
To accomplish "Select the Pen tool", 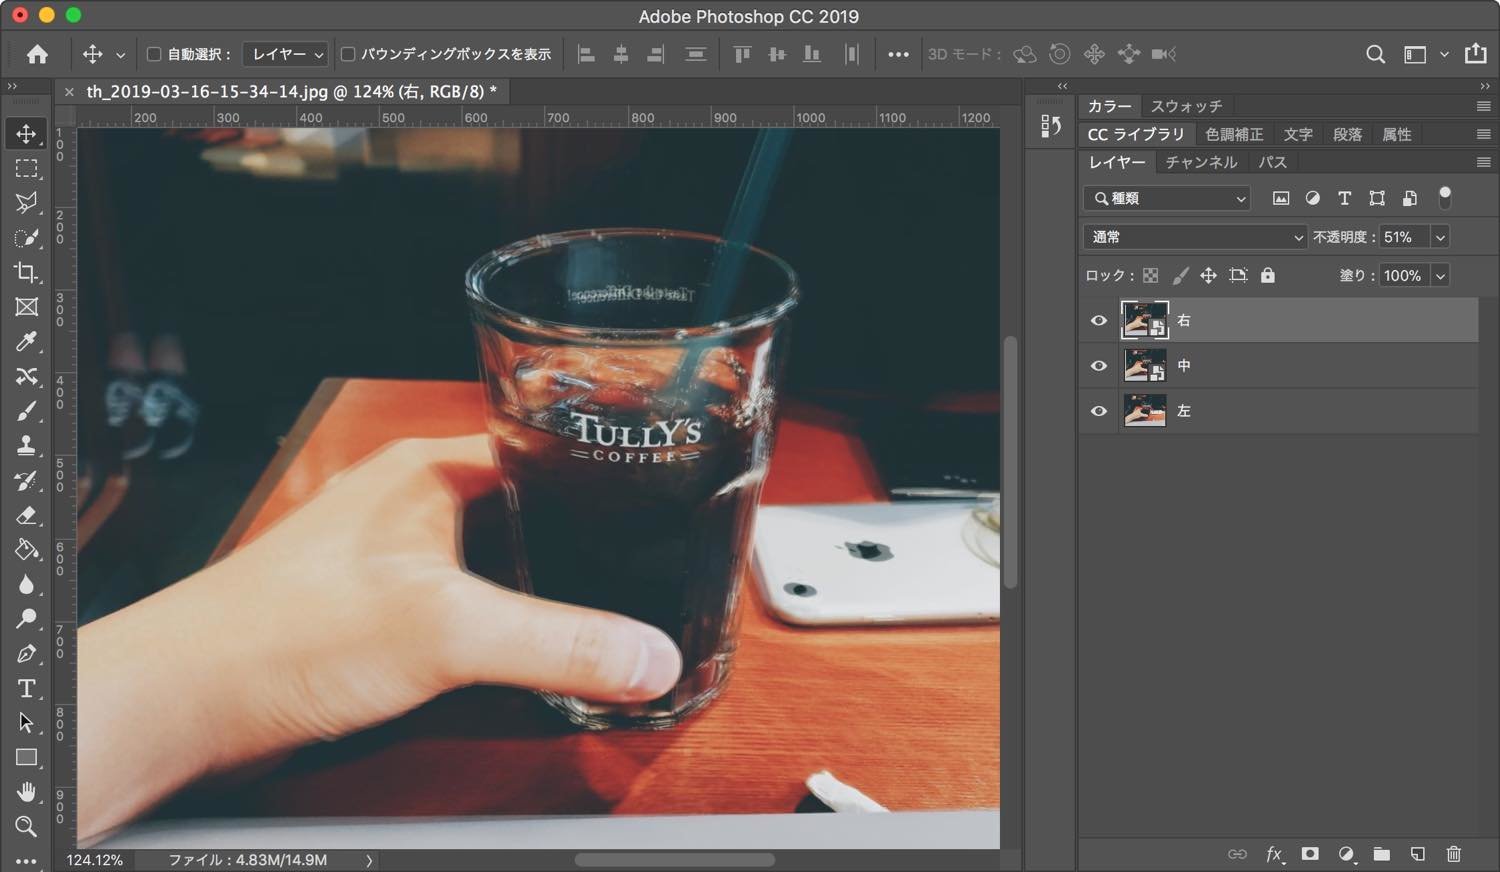I will pyautogui.click(x=26, y=654).
